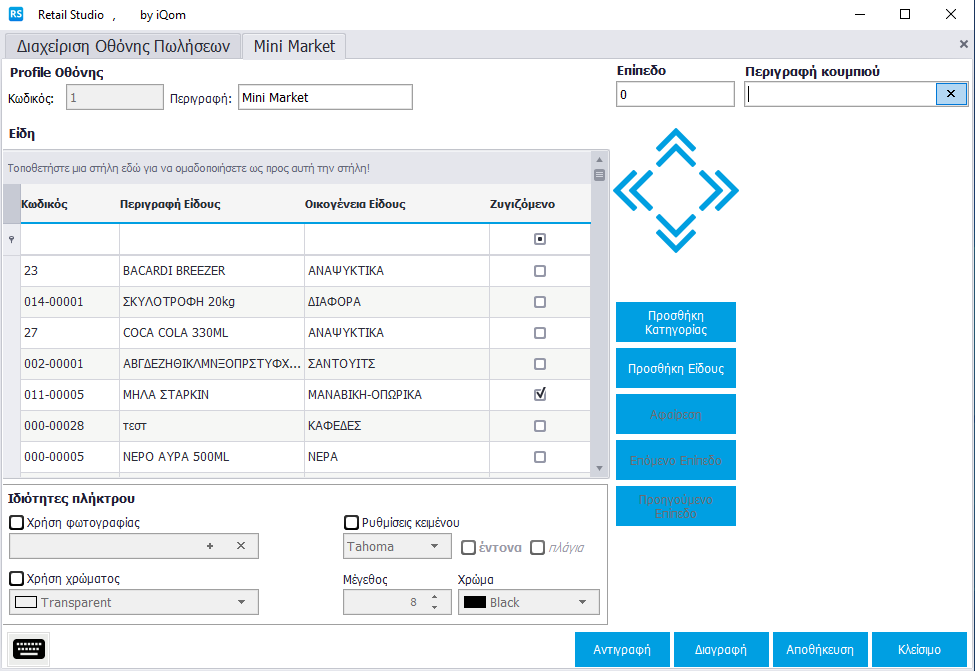
Task: Clear the photo with the X icon
Action: tap(240, 546)
